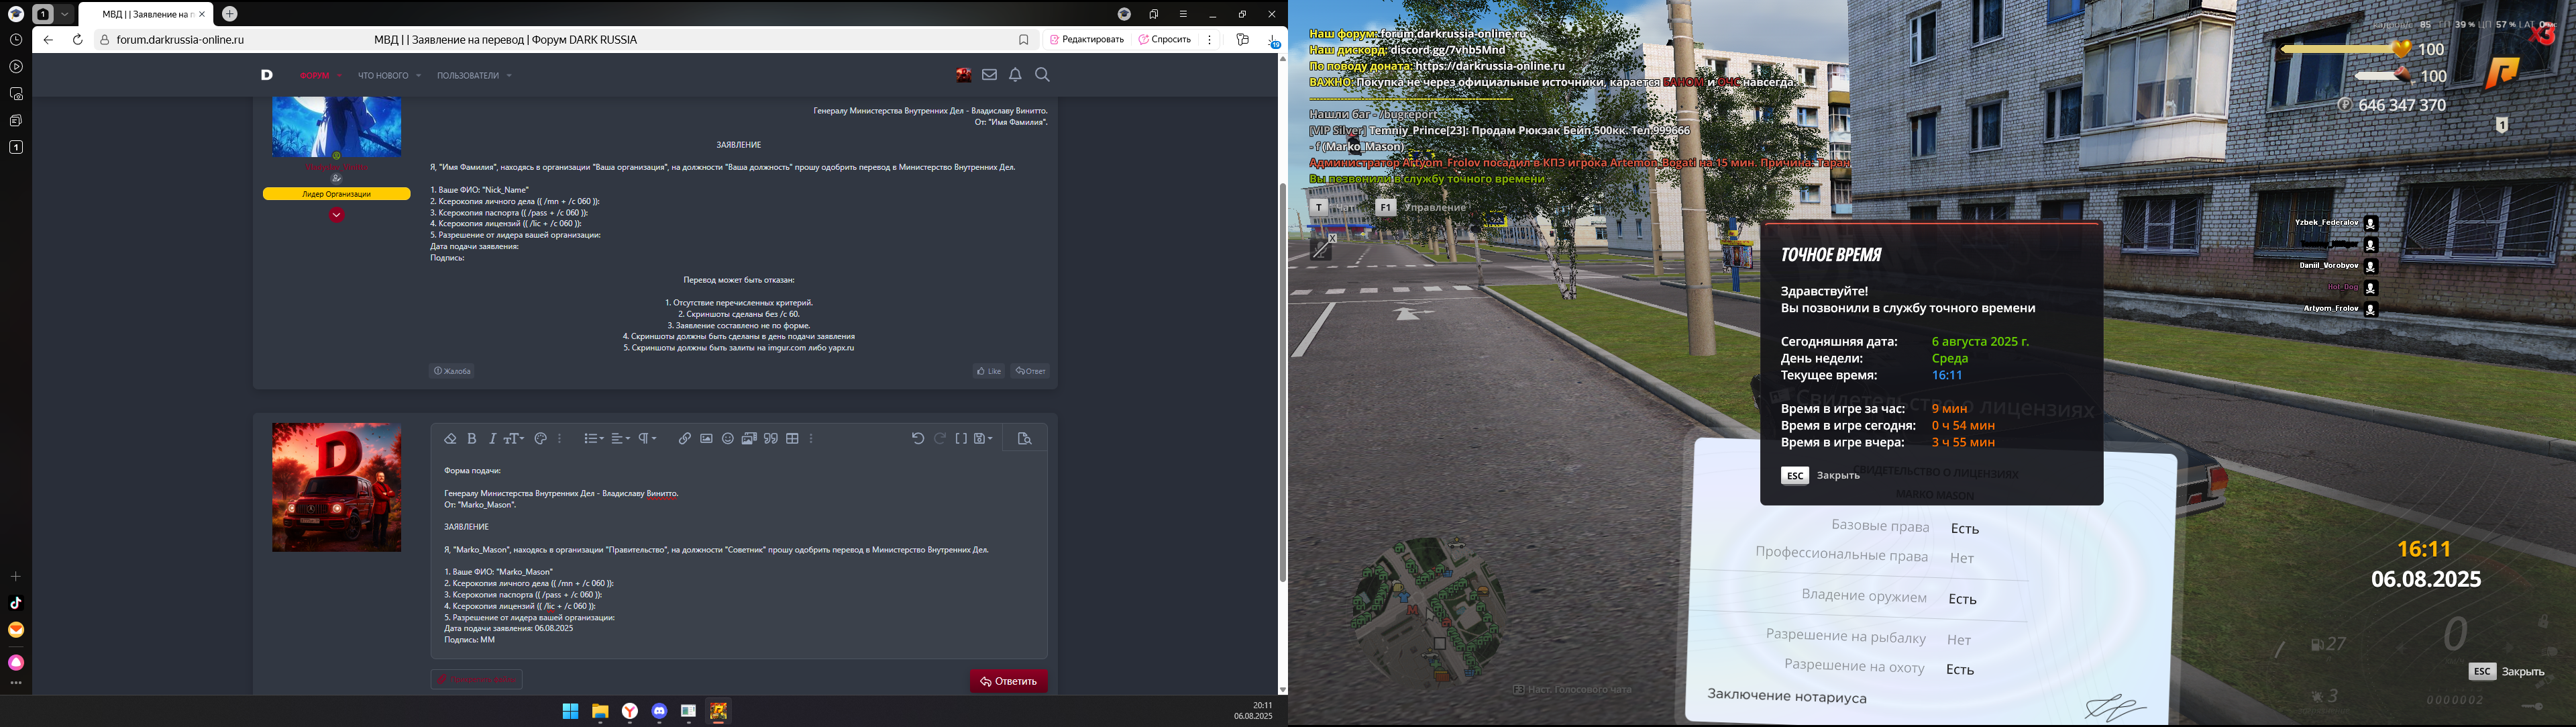Click the Спросить button in browser toolbar
Screen dimensions: 2576x727
[x=1165, y=40]
